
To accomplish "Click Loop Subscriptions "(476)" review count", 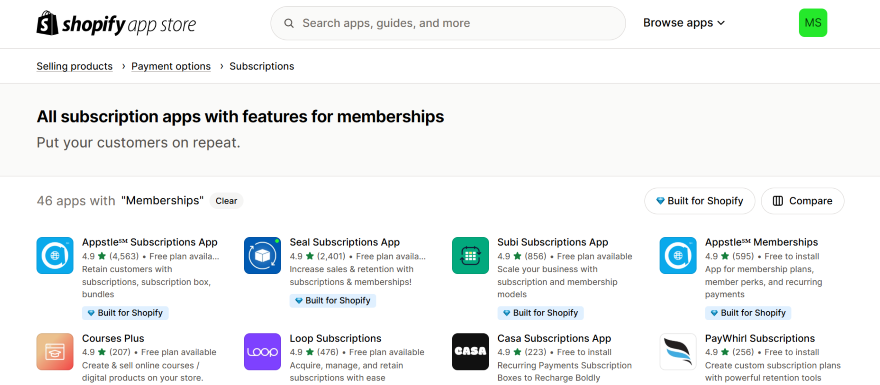I will [328, 352].
